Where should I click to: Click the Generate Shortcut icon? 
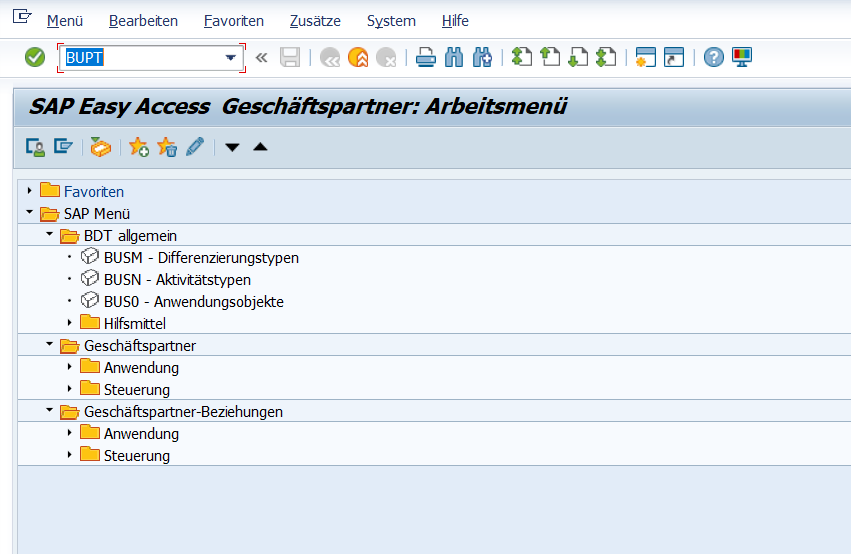point(674,58)
